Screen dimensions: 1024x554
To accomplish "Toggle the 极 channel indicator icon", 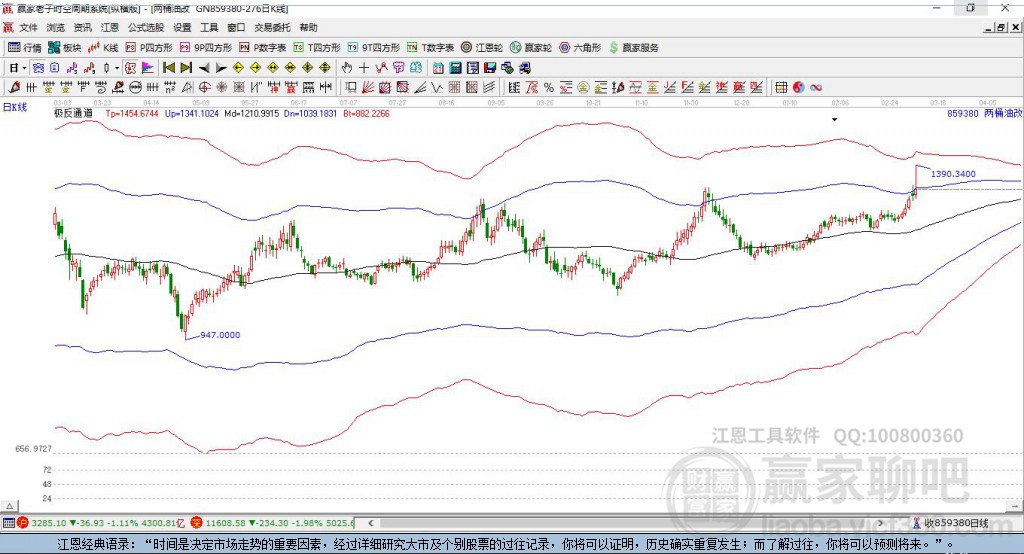I will click(x=131, y=68).
